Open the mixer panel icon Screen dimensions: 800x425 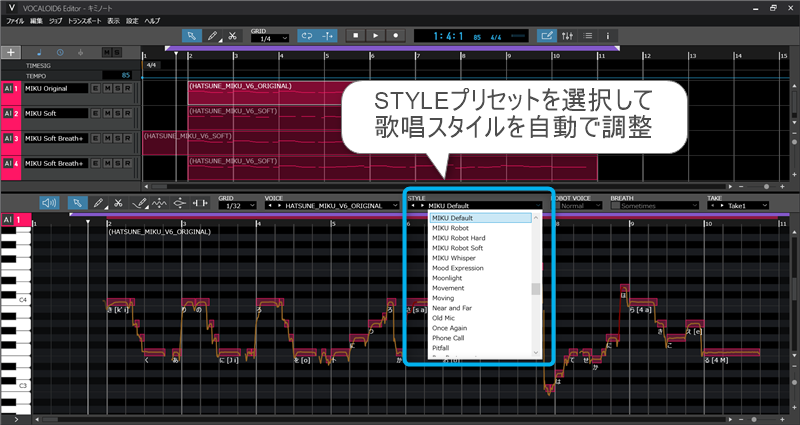(567, 36)
